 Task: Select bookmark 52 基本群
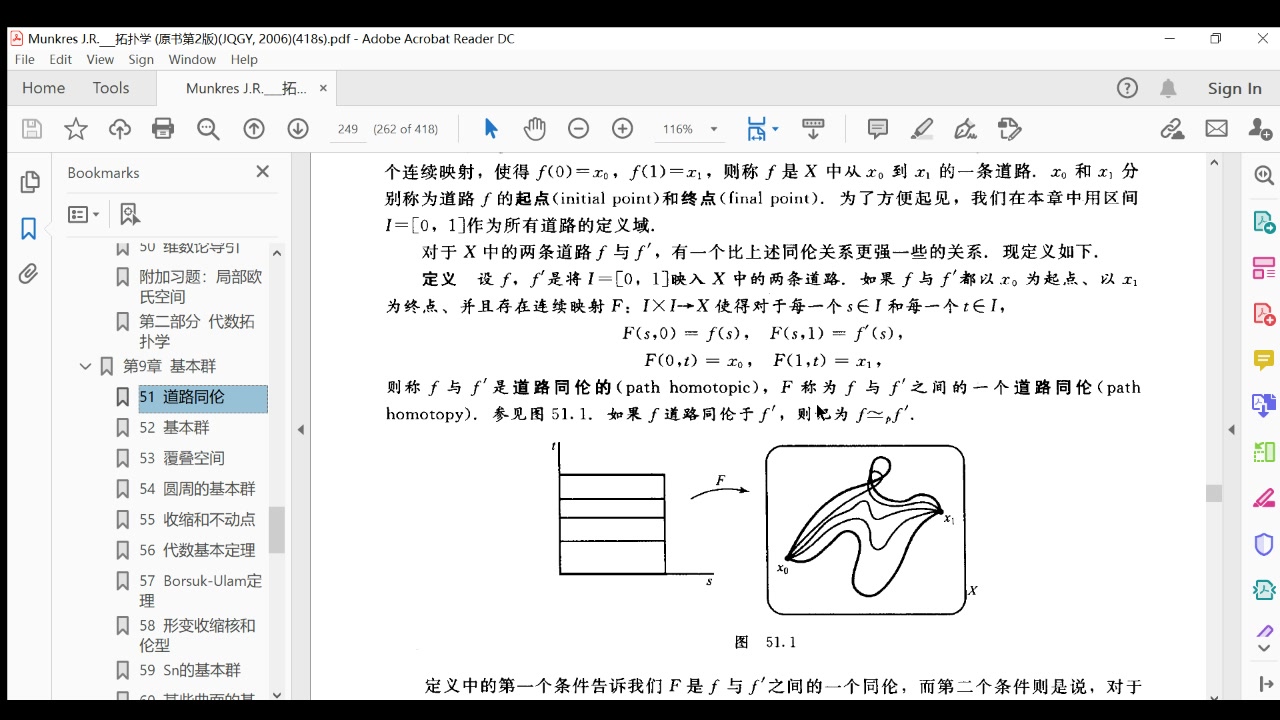174,428
